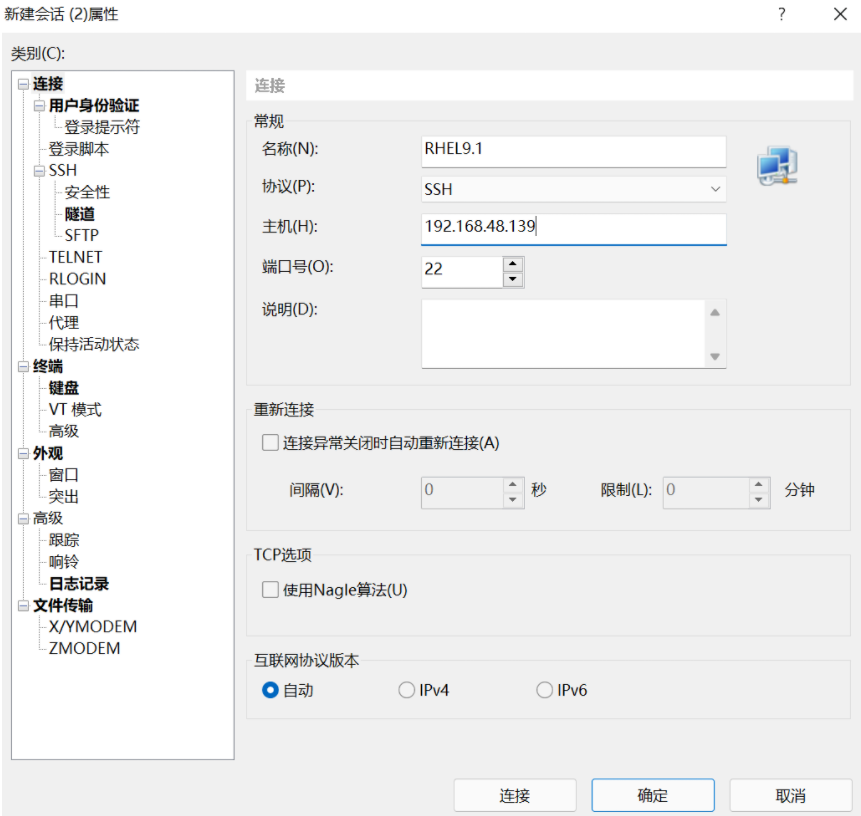Open the 键盘 settings page
Viewport: 861px width, 816px height.
(x=64, y=388)
